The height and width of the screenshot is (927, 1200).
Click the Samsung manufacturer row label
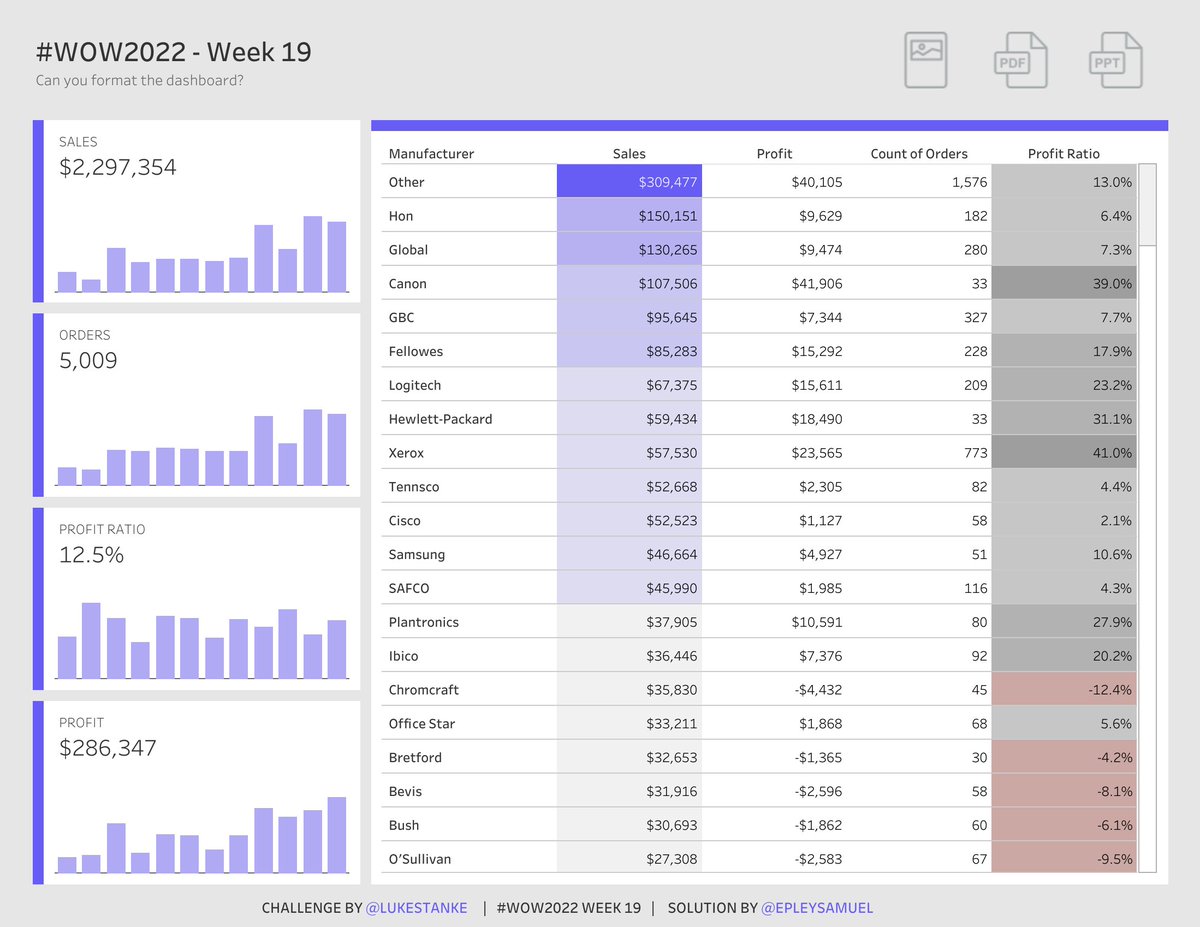click(416, 554)
